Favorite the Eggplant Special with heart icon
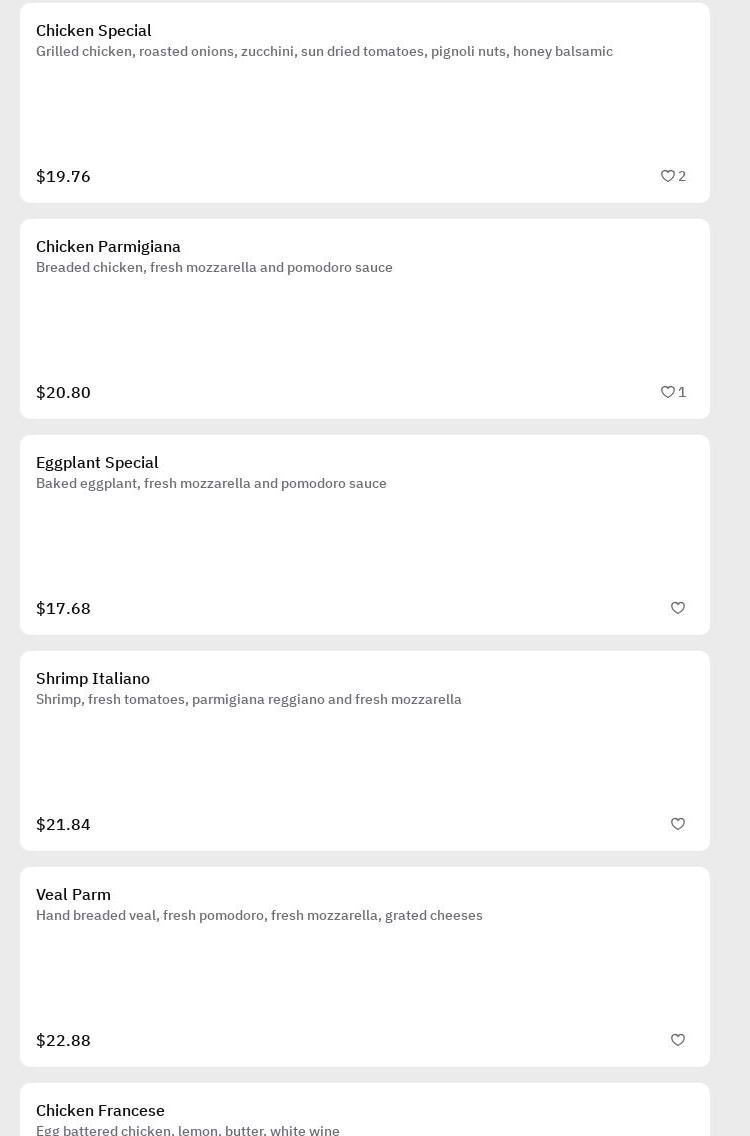 coord(678,608)
